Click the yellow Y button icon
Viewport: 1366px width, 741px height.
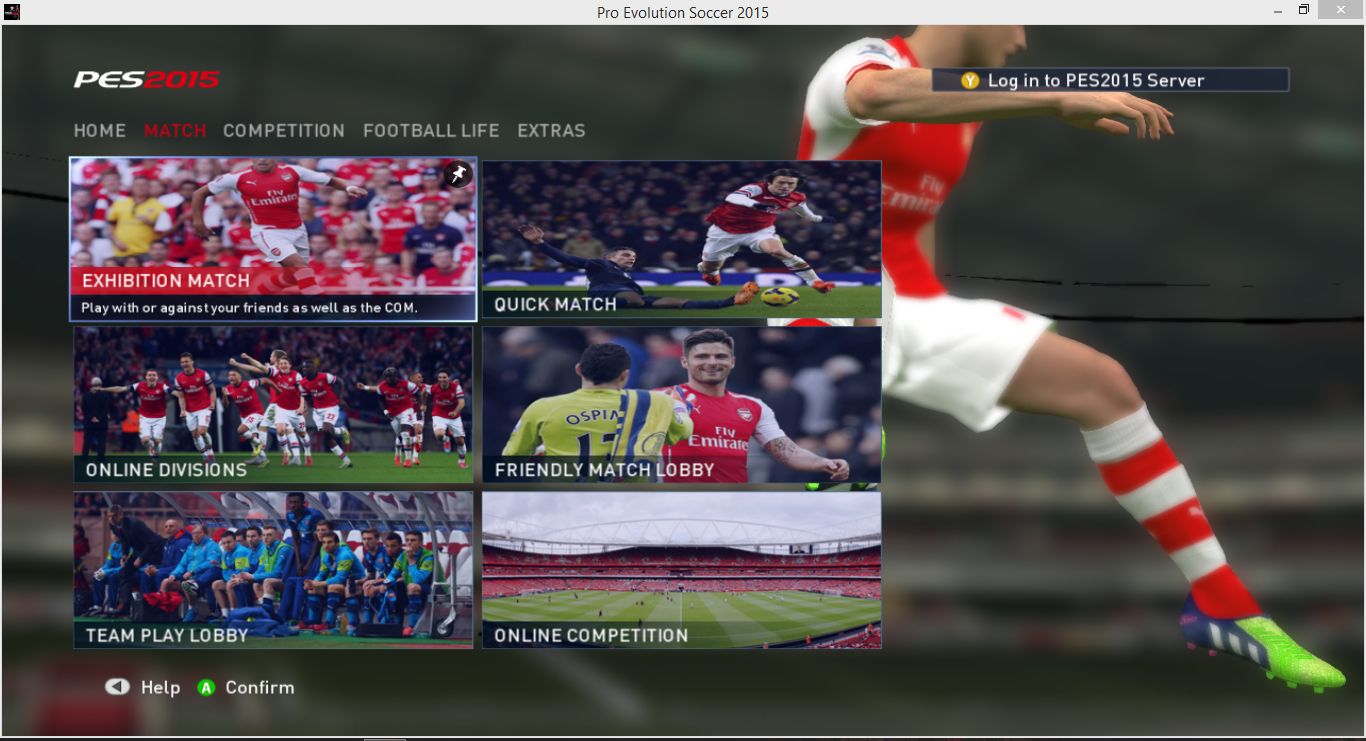970,81
